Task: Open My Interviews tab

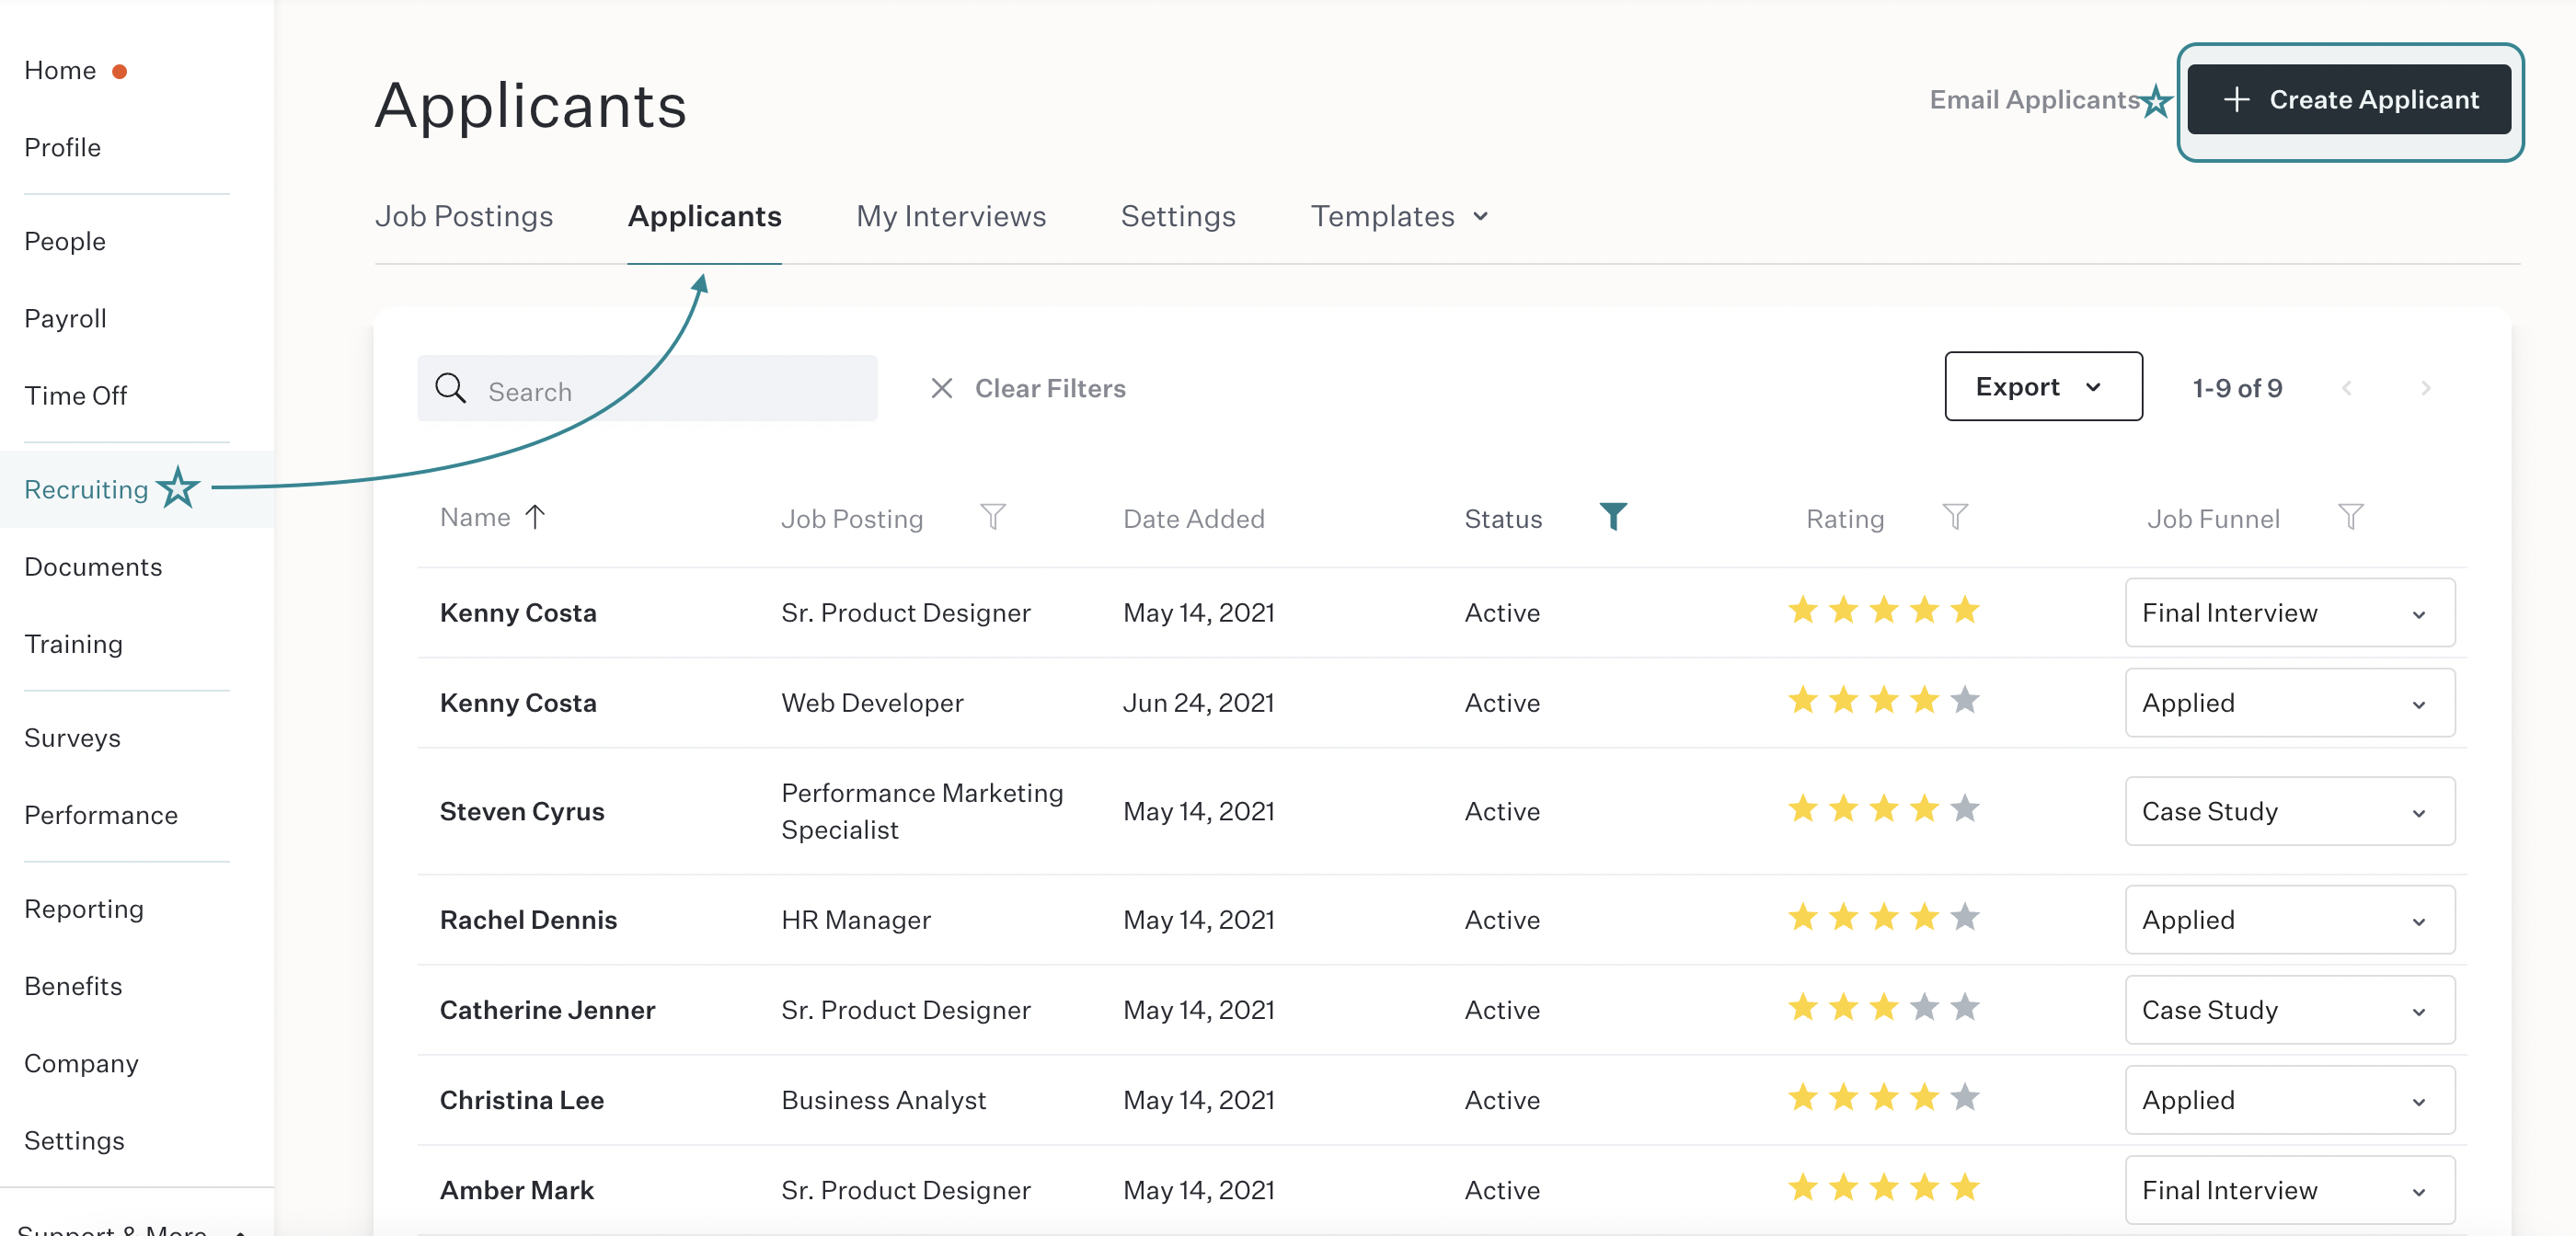Action: point(951,216)
